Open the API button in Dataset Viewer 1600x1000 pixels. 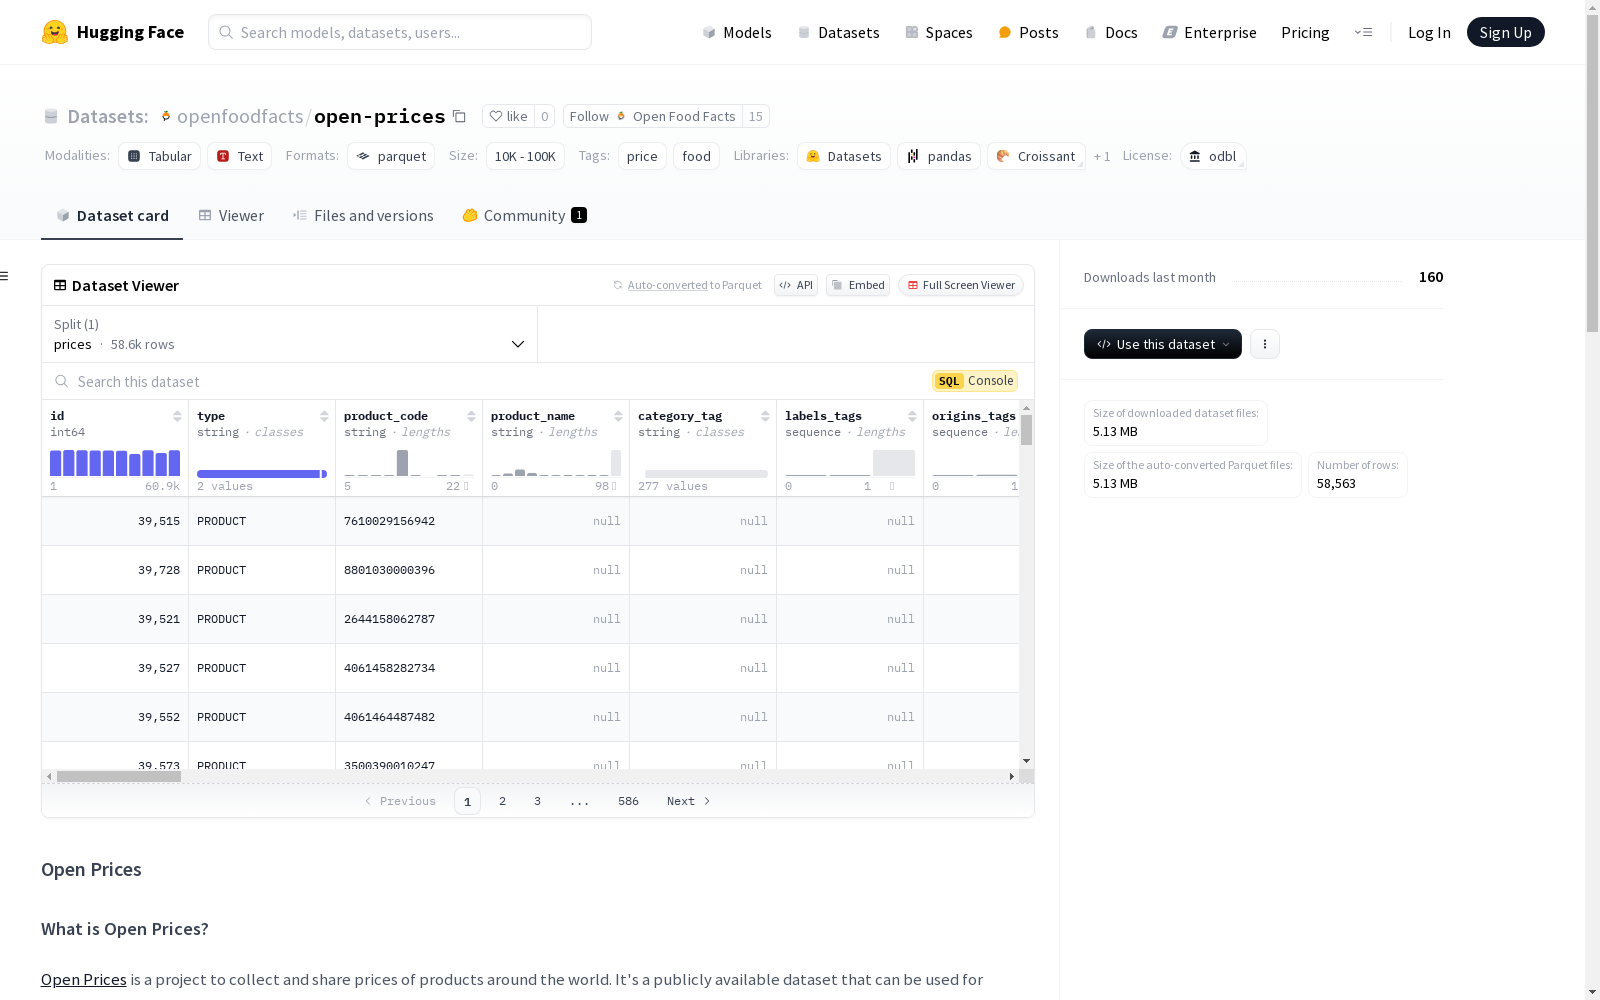[796, 285]
